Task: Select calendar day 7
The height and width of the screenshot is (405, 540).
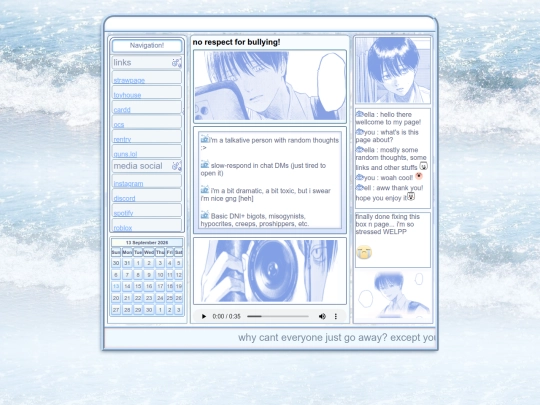Action: pyautogui.click(x=127, y=275)
